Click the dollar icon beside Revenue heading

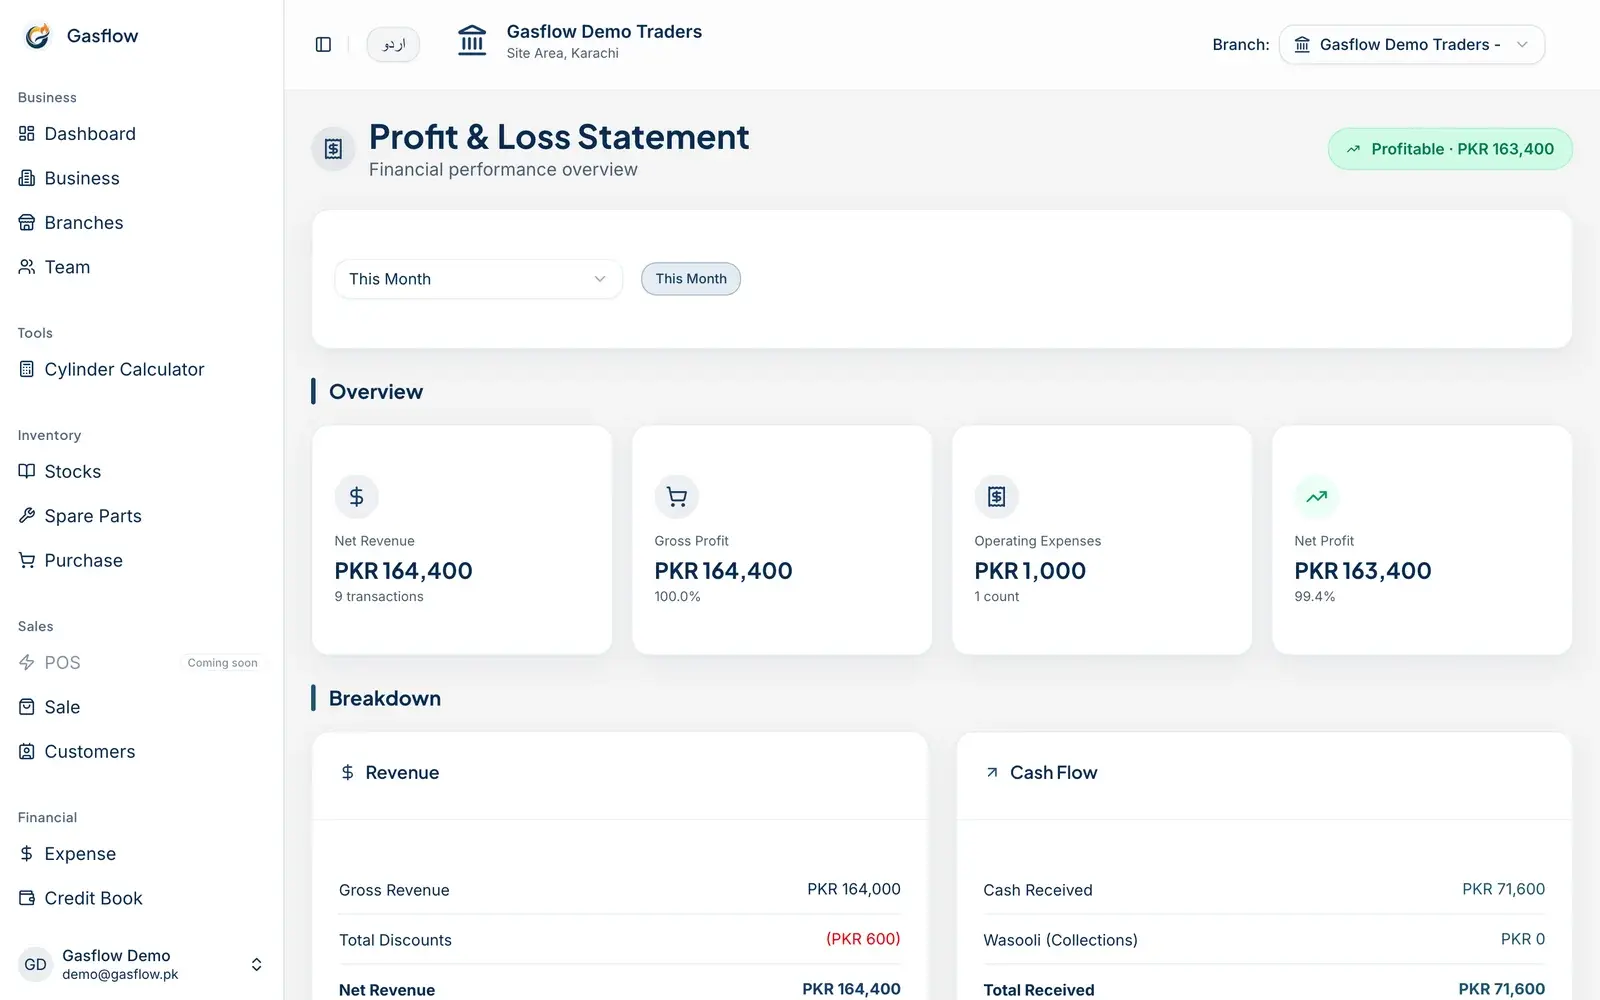347,772
